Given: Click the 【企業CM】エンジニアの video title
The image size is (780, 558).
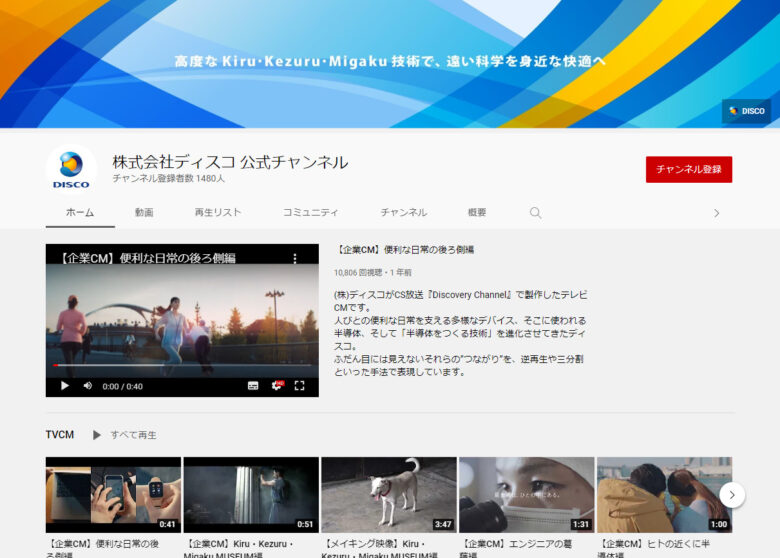Looking at the screenshot, I should click(516, 549).
